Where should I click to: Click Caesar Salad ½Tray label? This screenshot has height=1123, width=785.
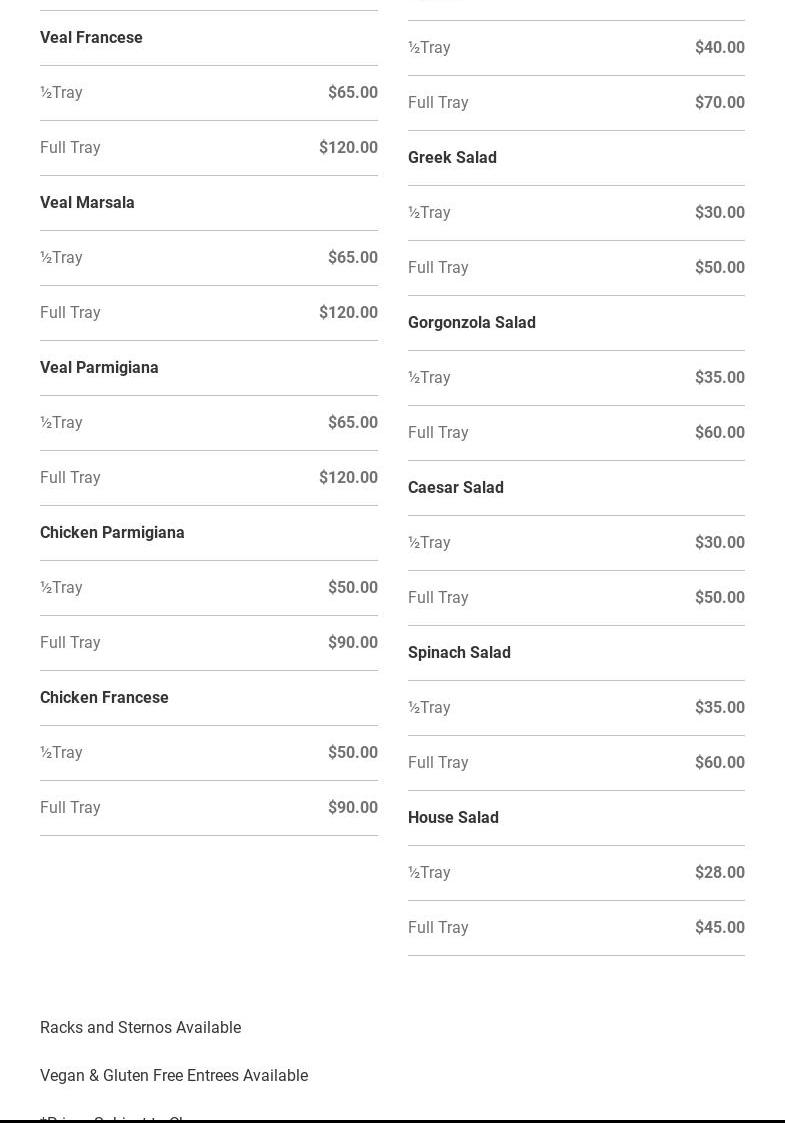[x=429, y=543]
